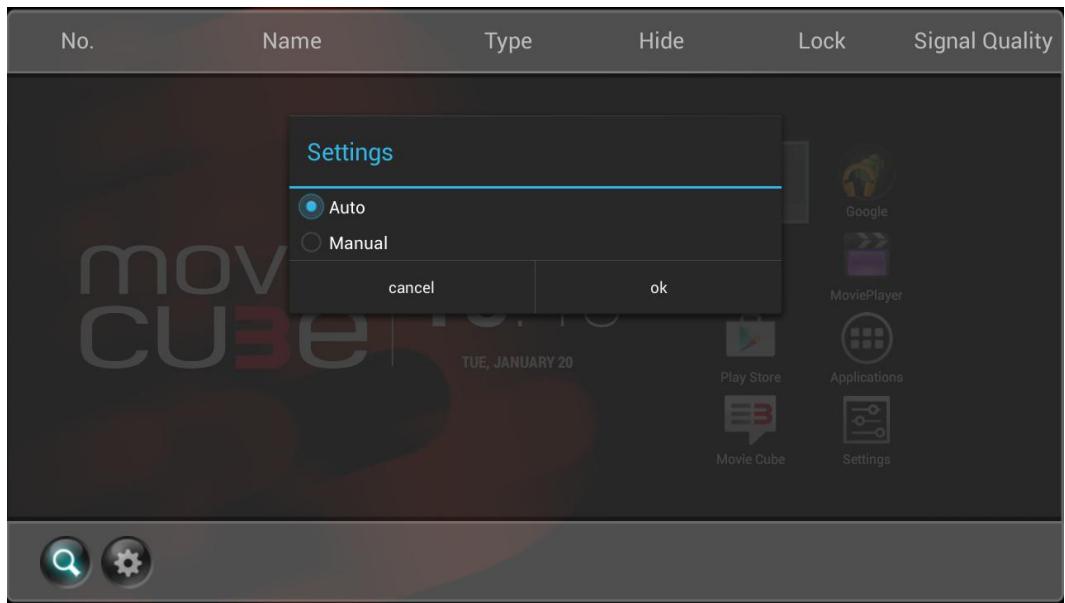This screenshot has width=1065, height=603.
Task: Choose the Manual radio option
Action: tap(311, 242)
